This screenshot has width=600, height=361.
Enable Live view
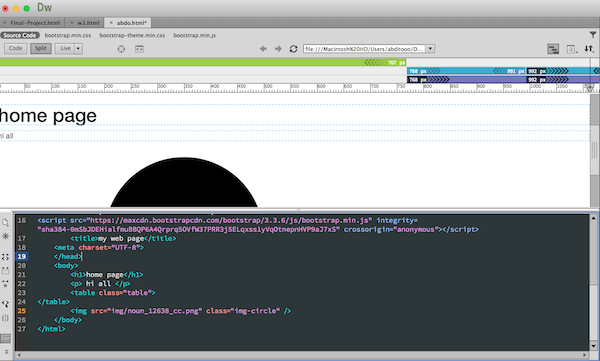[x=65, y=48]
